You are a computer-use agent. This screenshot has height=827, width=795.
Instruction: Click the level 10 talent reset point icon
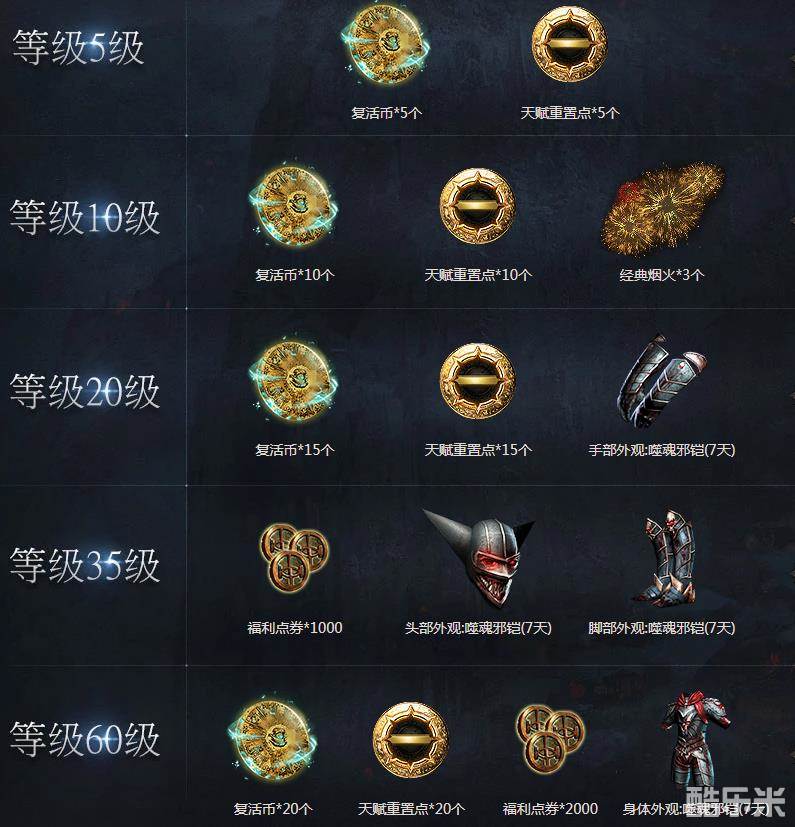pos(477,206)
